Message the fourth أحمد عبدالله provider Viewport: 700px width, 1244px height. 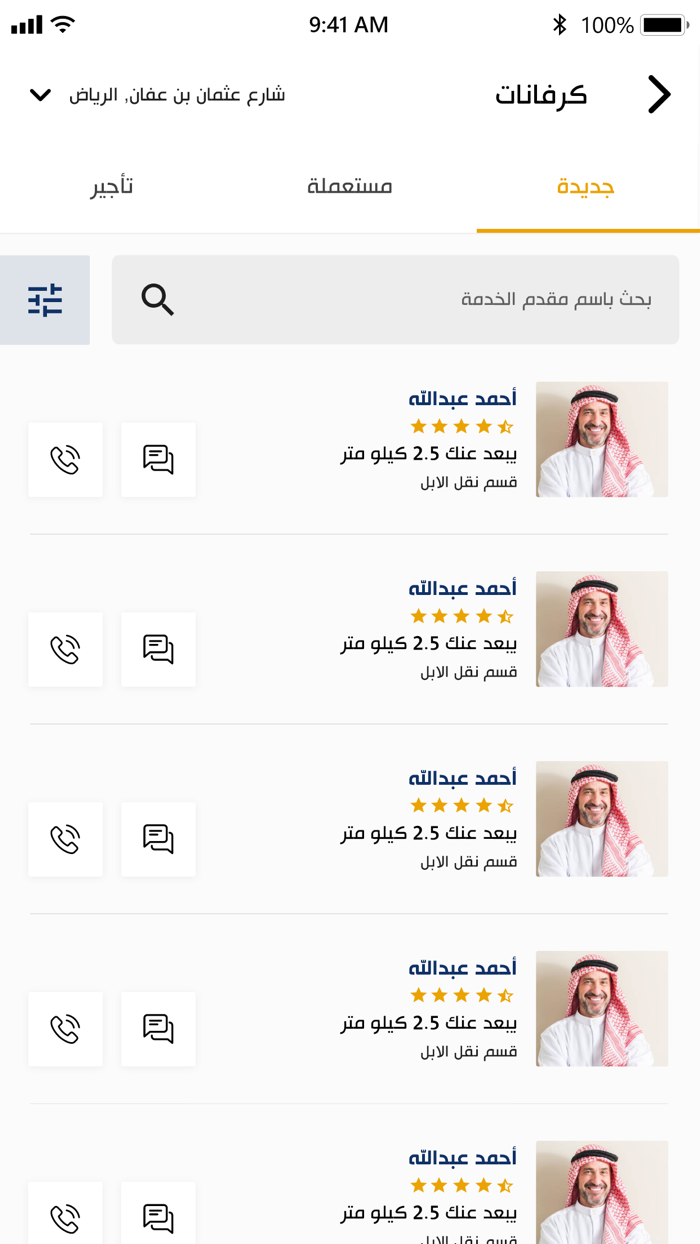(x=158, y=1028)
